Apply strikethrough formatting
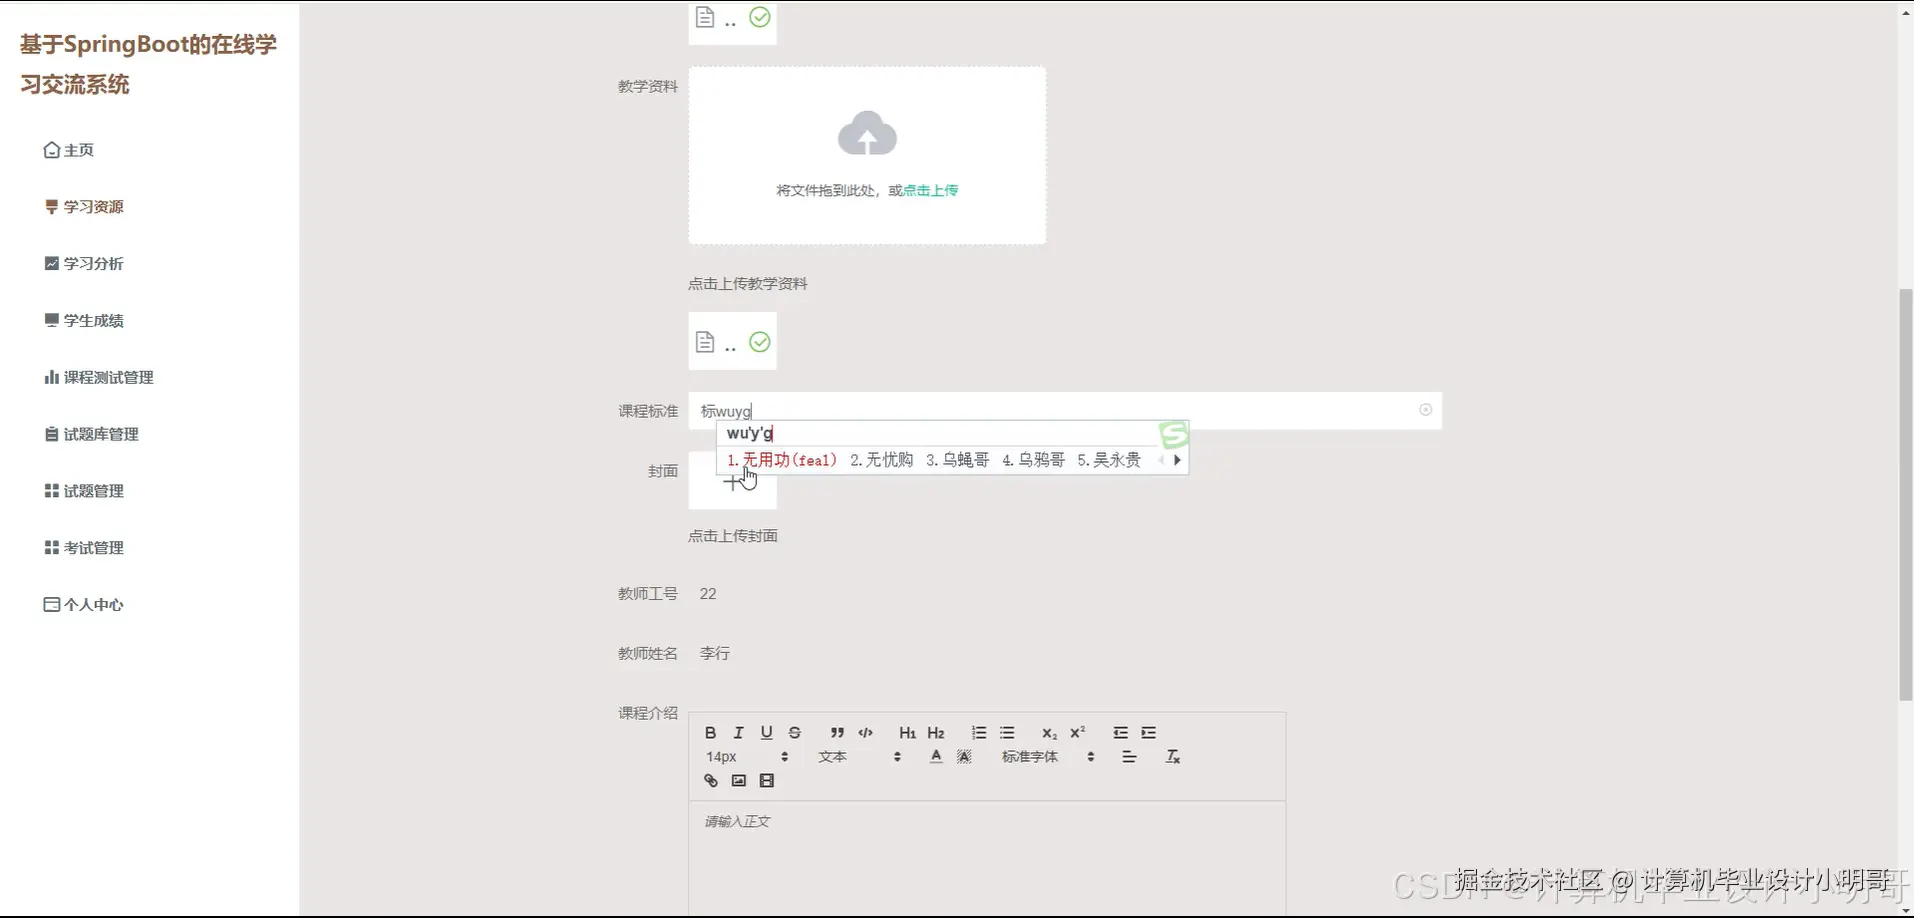 [793, 733]
